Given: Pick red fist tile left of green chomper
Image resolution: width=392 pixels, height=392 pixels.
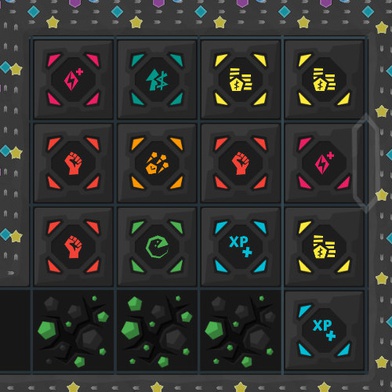Looking at the screenshot, I should point(73,247).
